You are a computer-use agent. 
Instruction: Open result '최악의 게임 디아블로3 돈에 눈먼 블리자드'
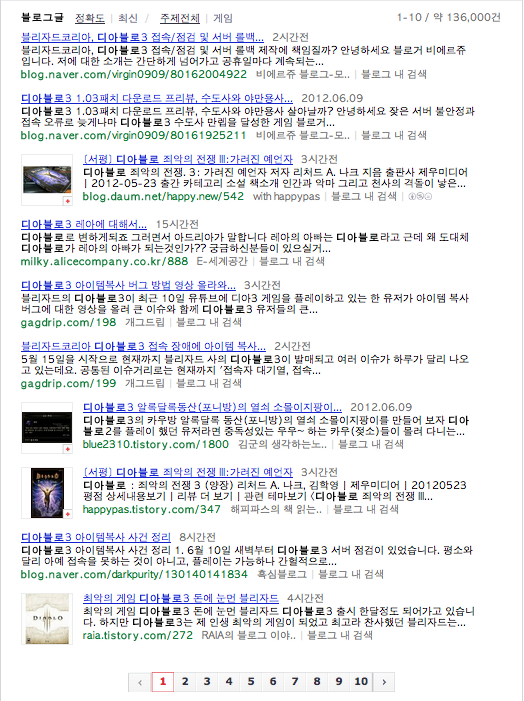181,598
